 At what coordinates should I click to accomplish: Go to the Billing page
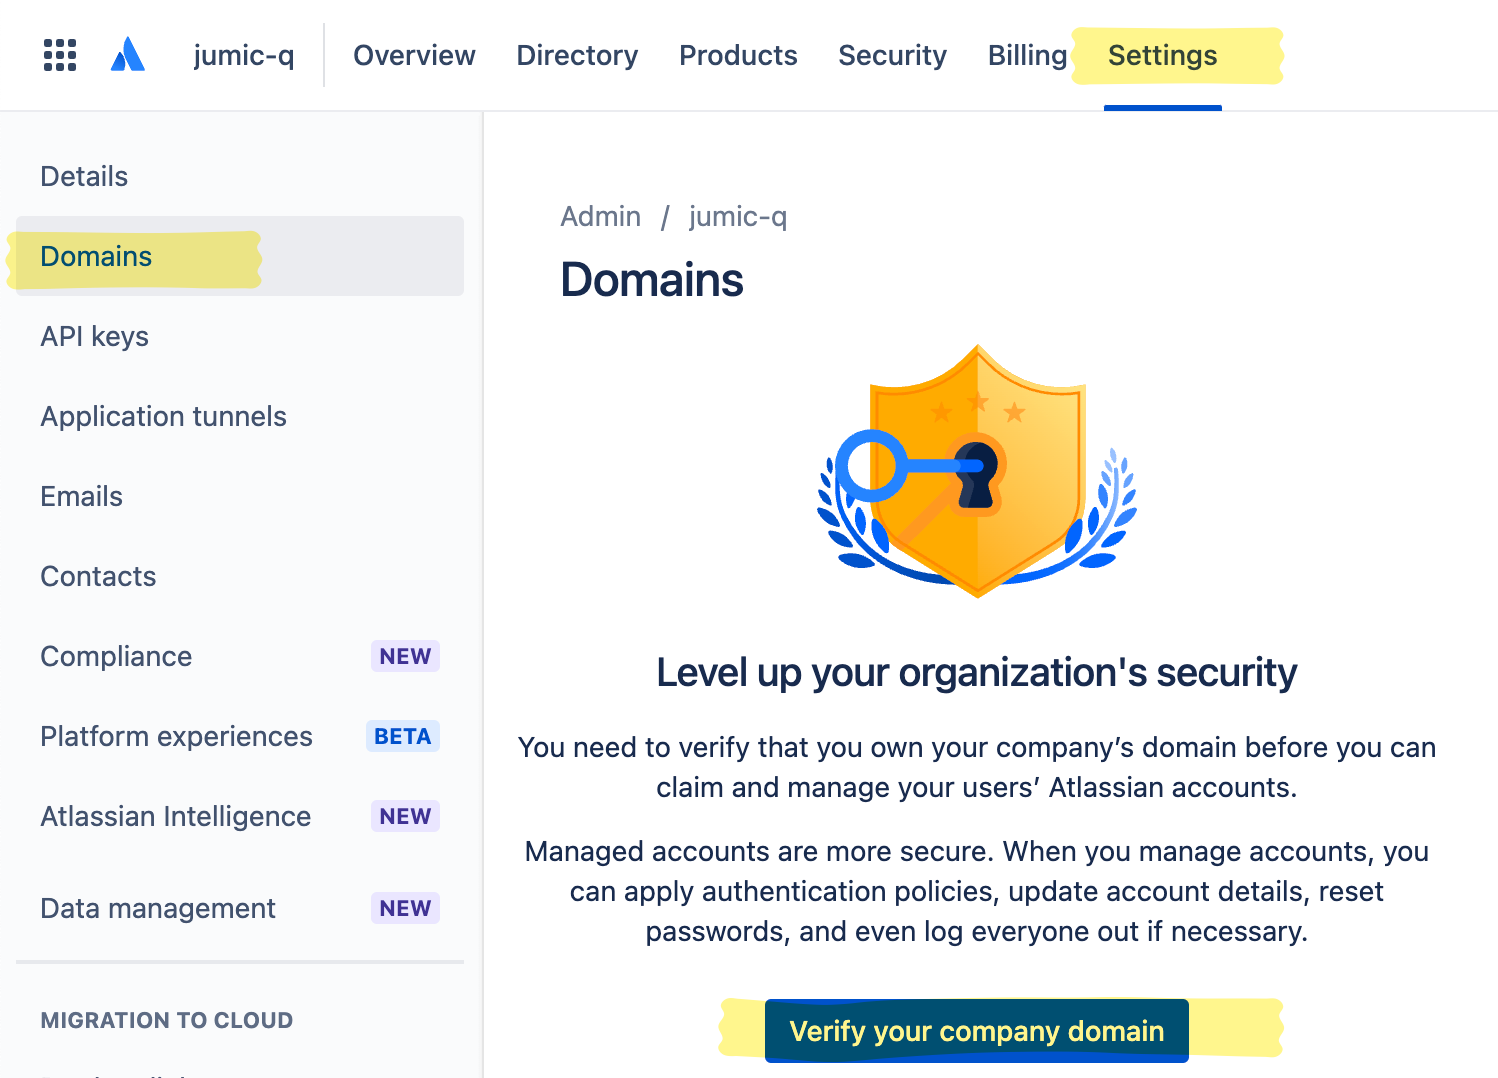click(1026, 56)
